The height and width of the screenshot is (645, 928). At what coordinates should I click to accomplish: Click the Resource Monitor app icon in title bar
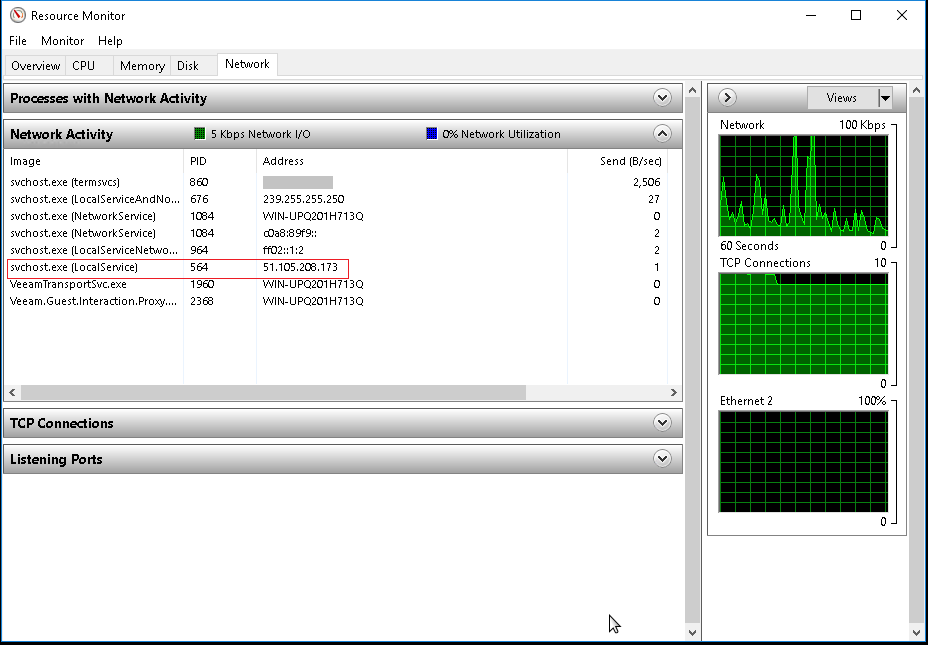pos(18,15)
